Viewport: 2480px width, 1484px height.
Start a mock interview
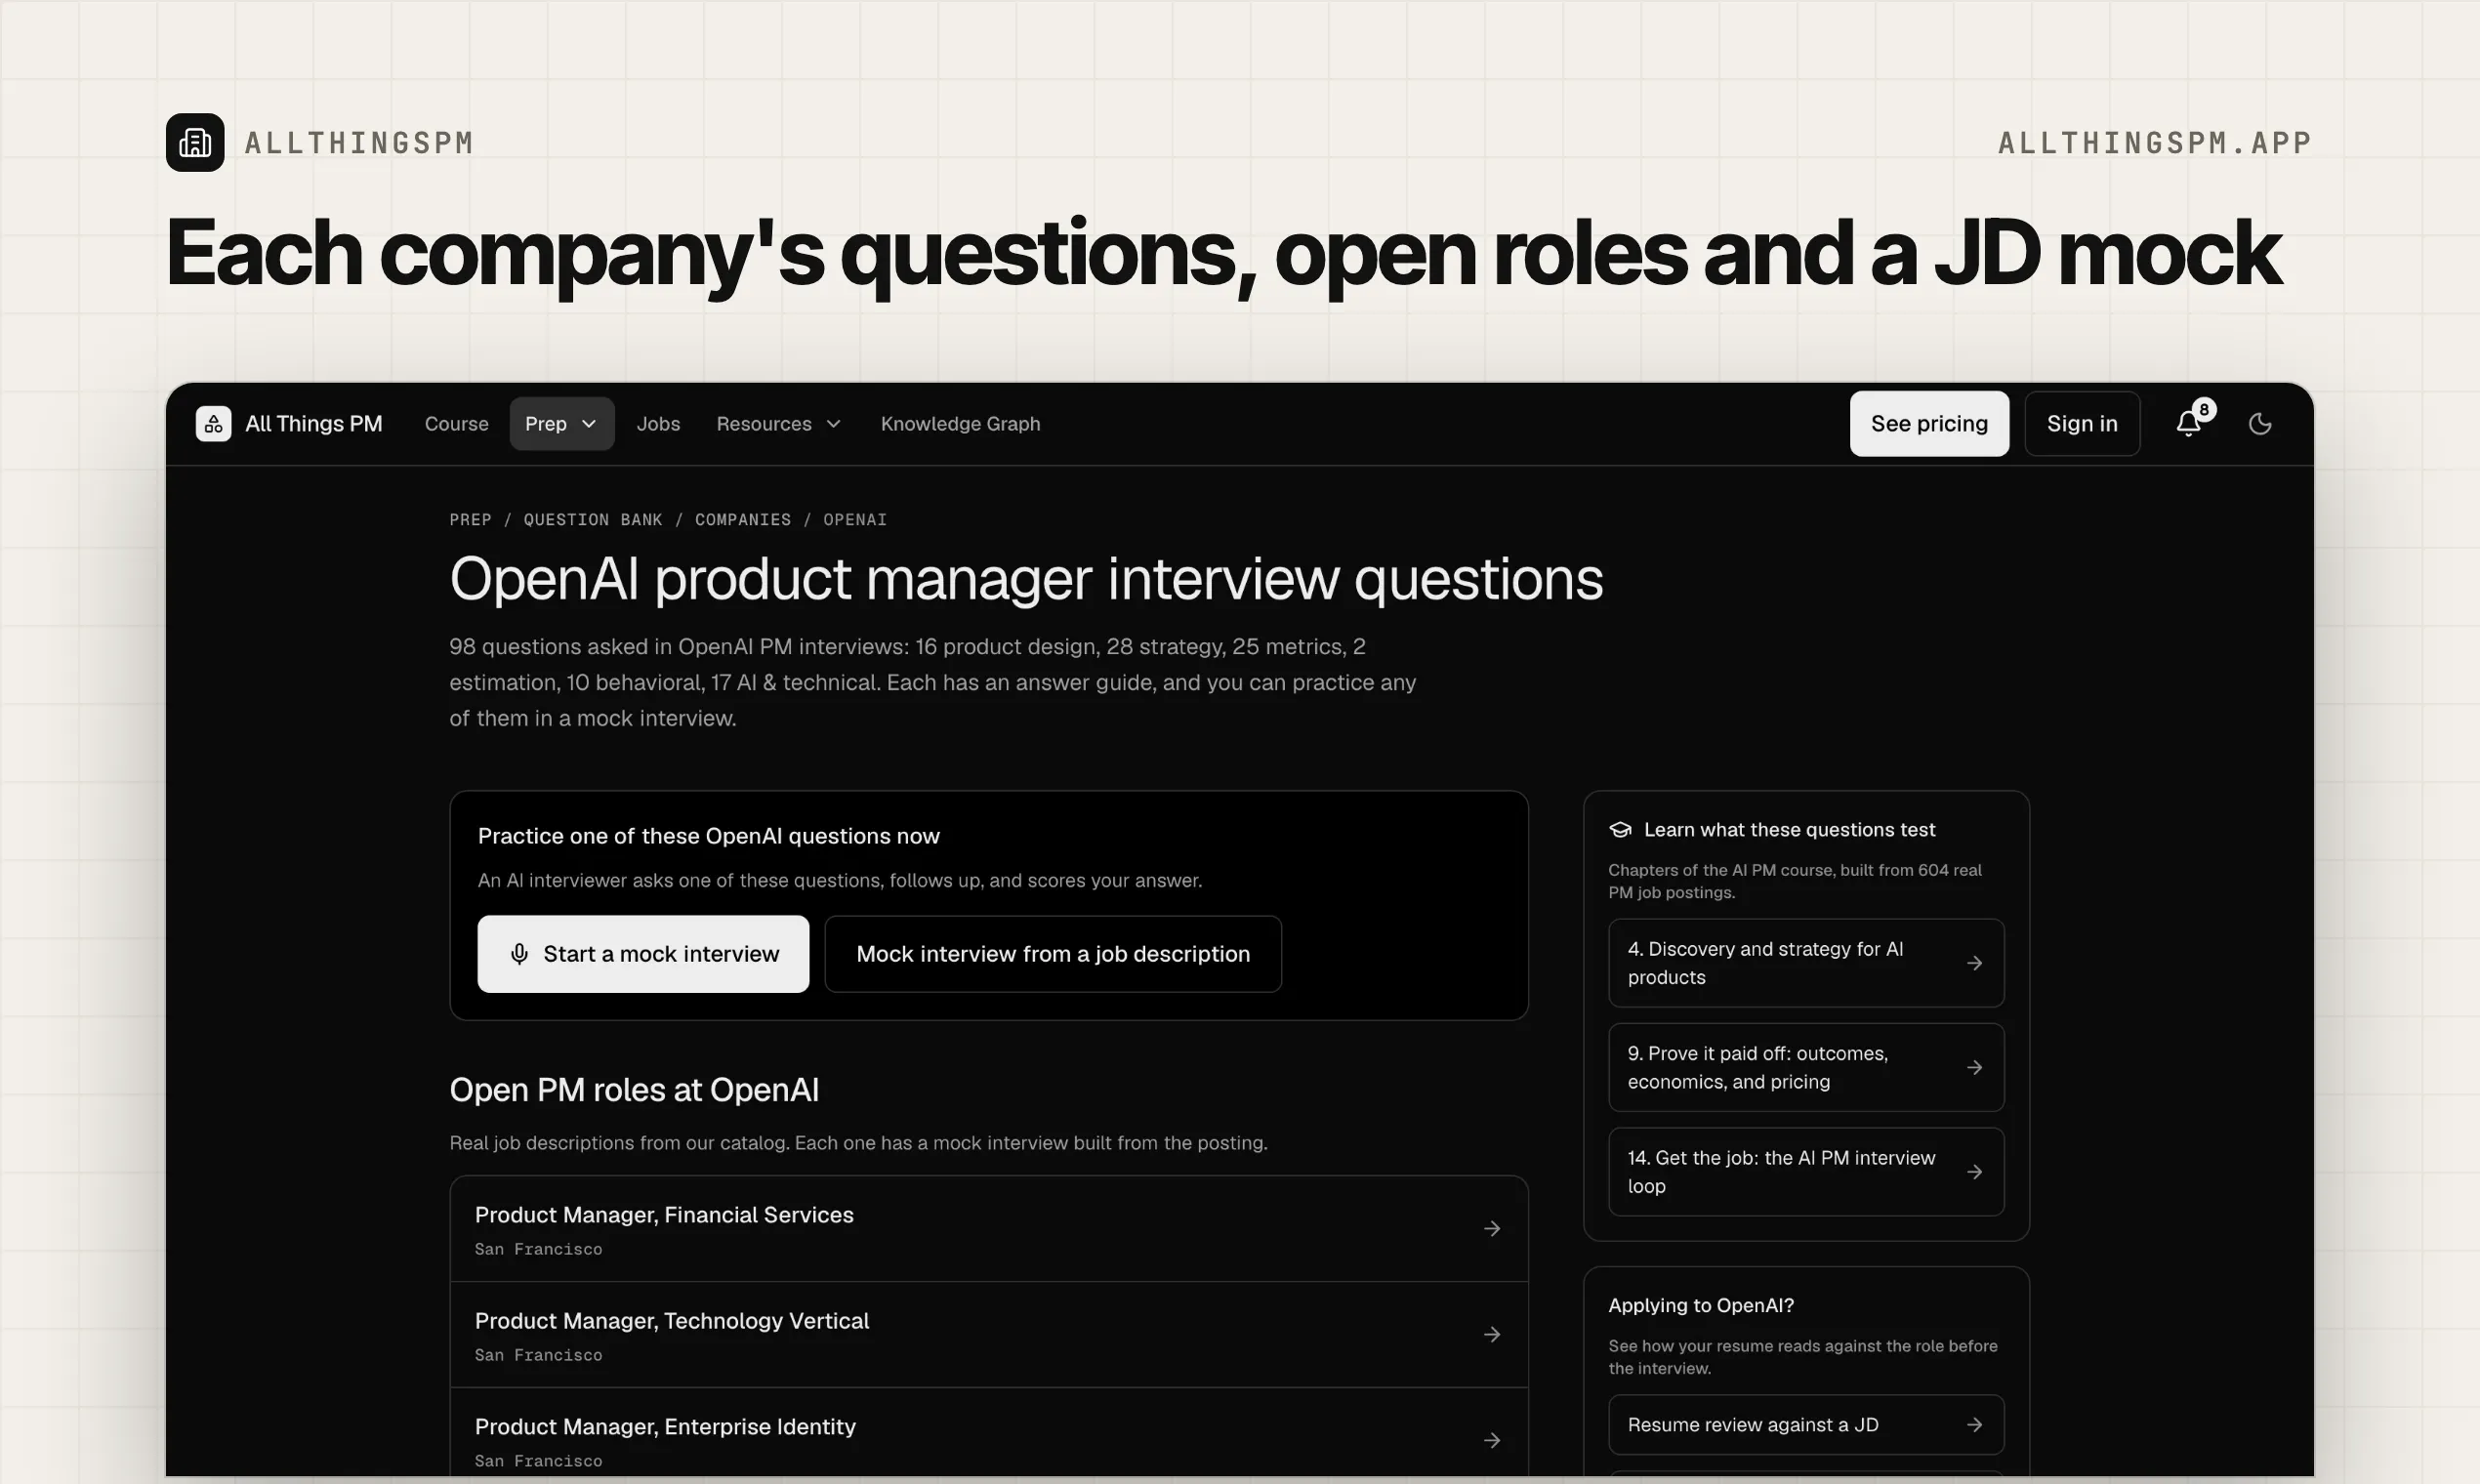643,954
